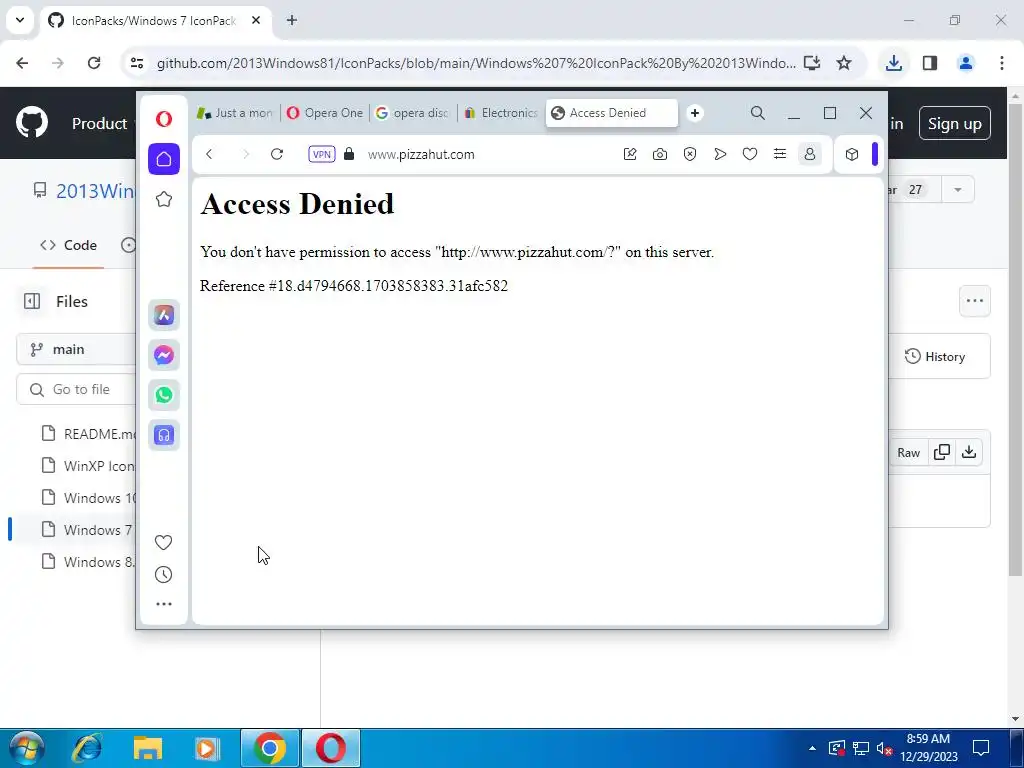Screen dimensions: 1024x768
Task: Download raw file icon on GitHub
Action: [969, 452]
